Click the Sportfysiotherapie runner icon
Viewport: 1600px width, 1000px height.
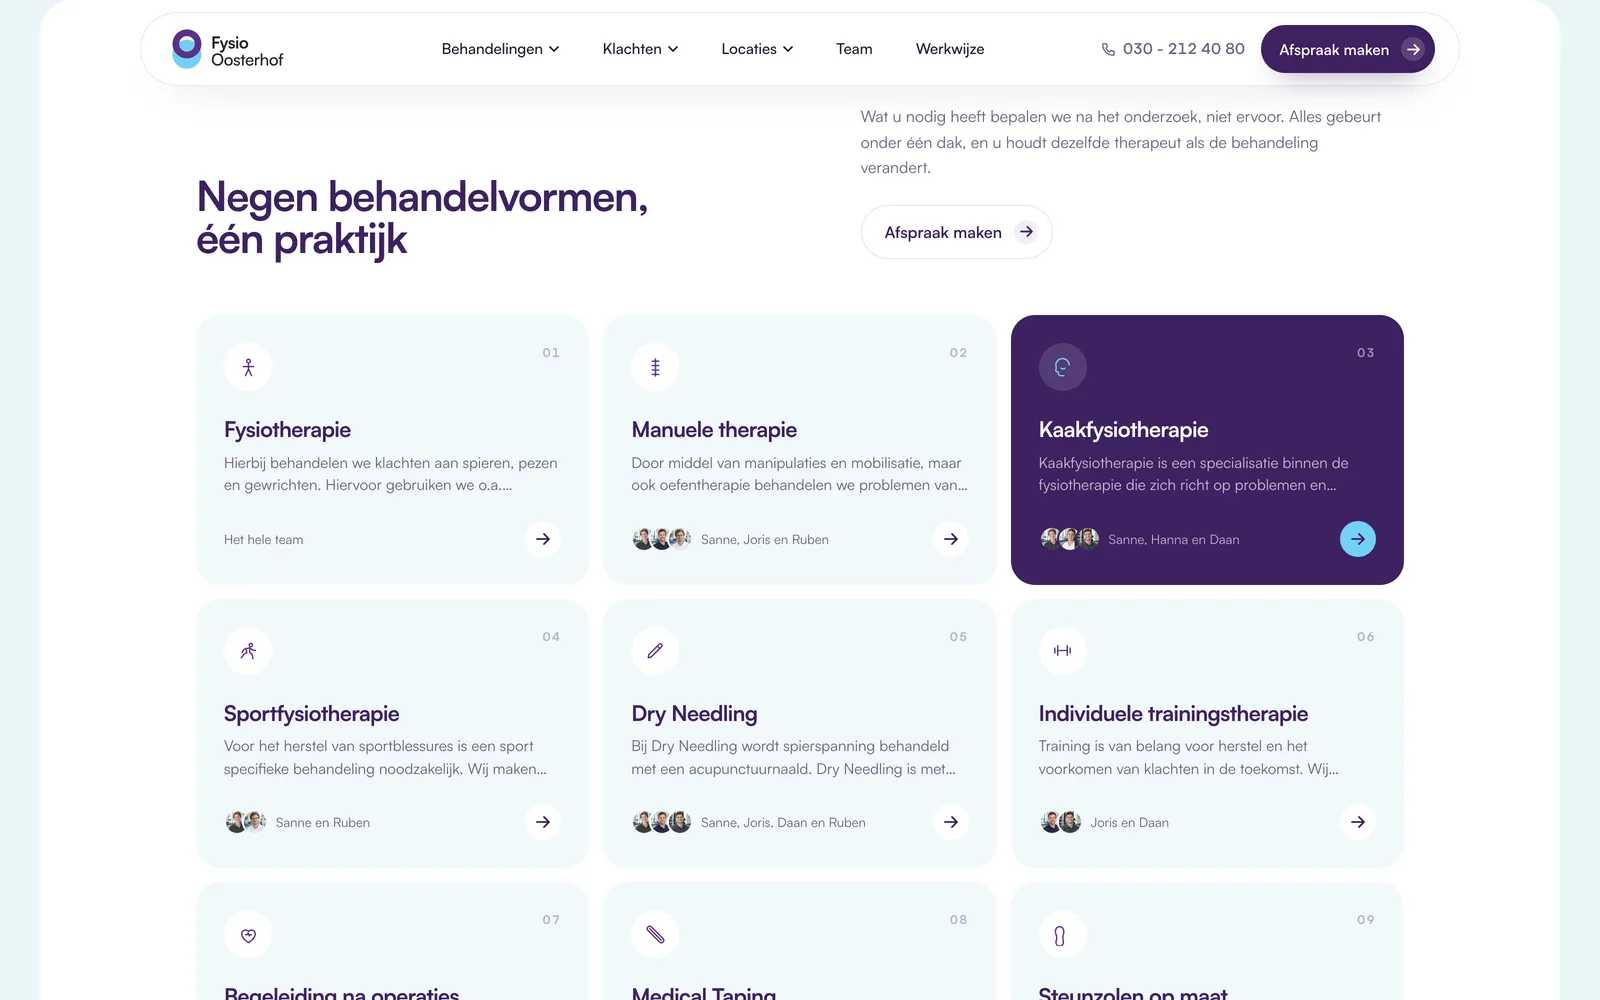coord(248,651)
